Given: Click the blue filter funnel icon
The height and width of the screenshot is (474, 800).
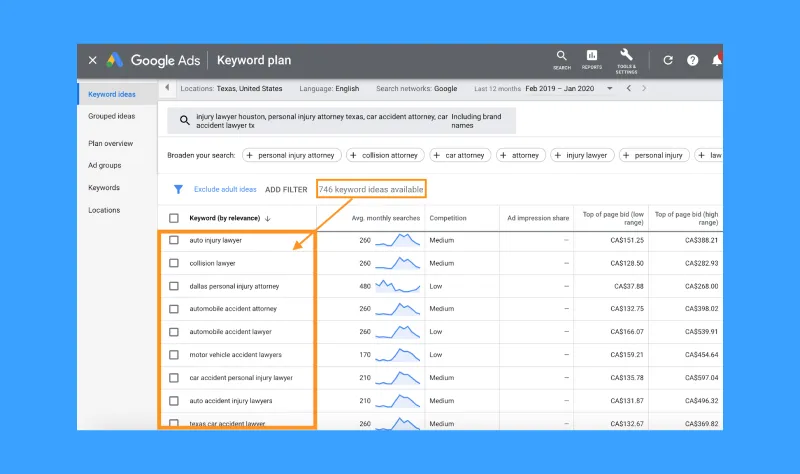Looking at the screenshot, I should point(178,189).
